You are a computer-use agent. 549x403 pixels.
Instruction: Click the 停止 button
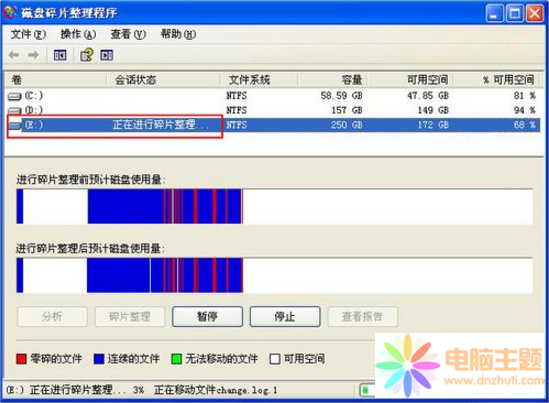(285, 317)
